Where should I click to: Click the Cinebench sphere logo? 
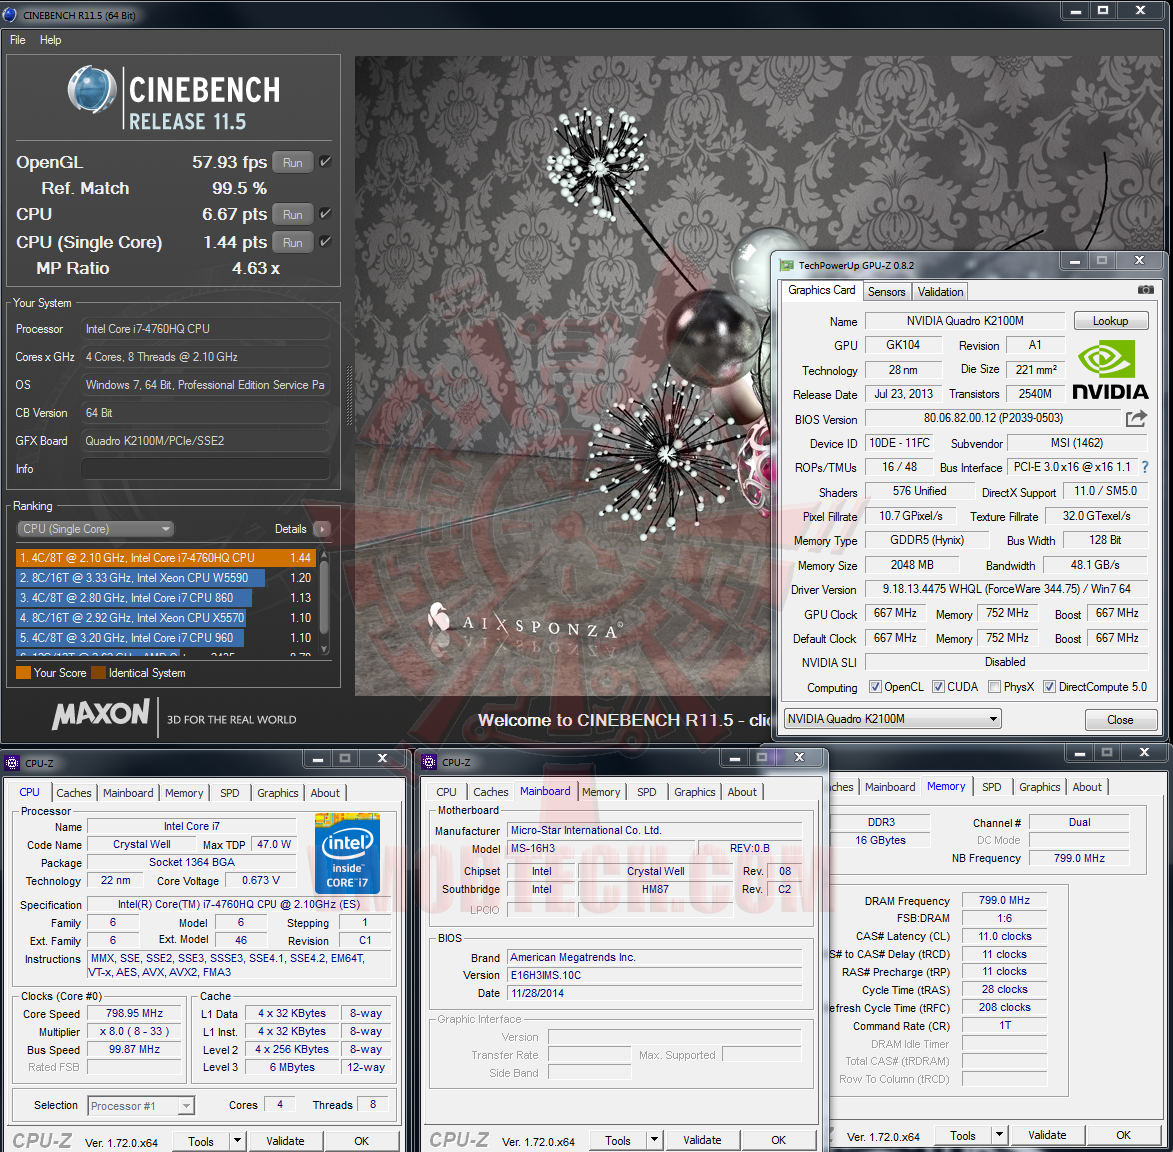(92, 90)
